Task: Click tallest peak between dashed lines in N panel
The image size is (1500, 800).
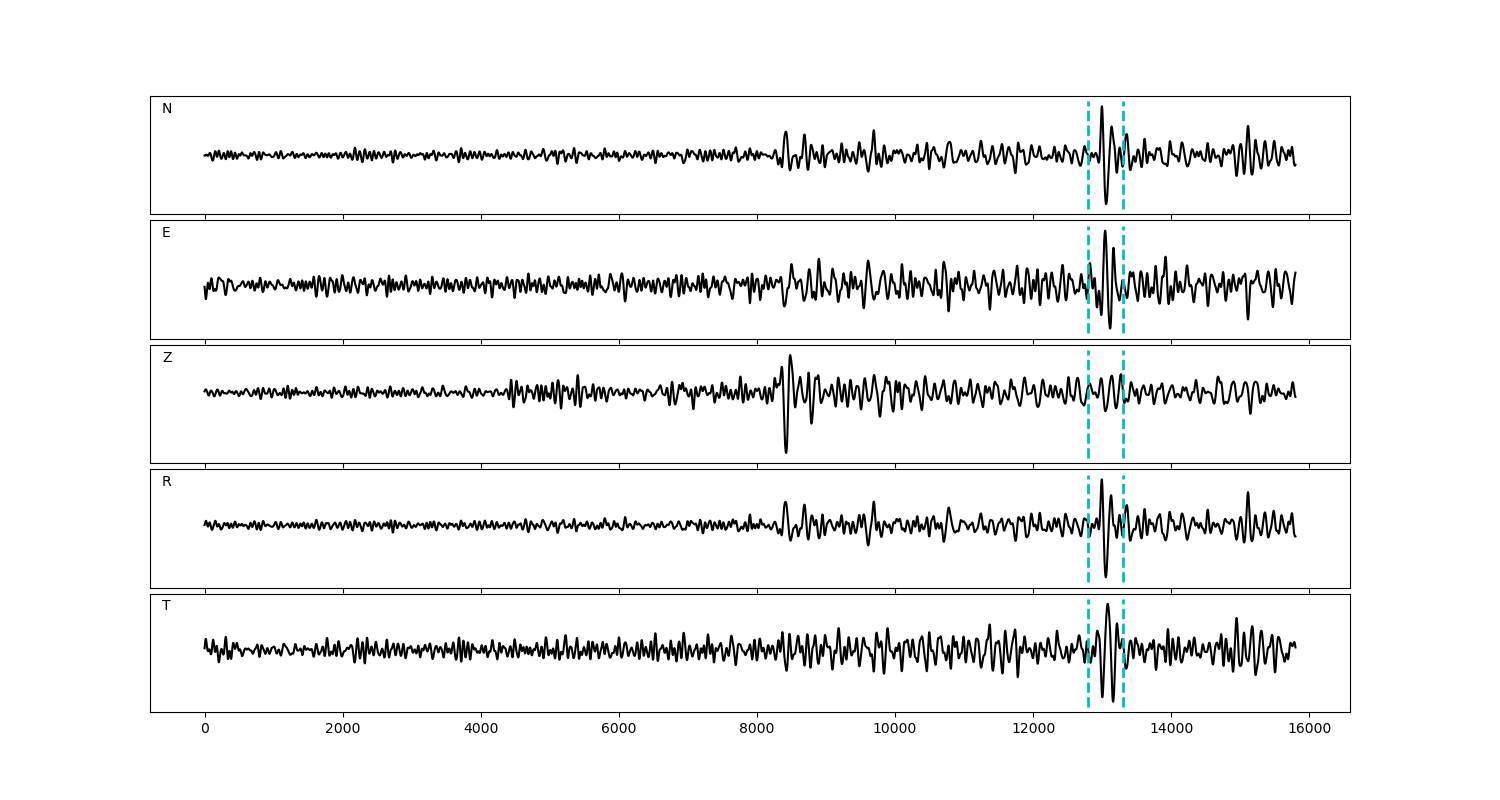Action: (x=1101, y=107)
